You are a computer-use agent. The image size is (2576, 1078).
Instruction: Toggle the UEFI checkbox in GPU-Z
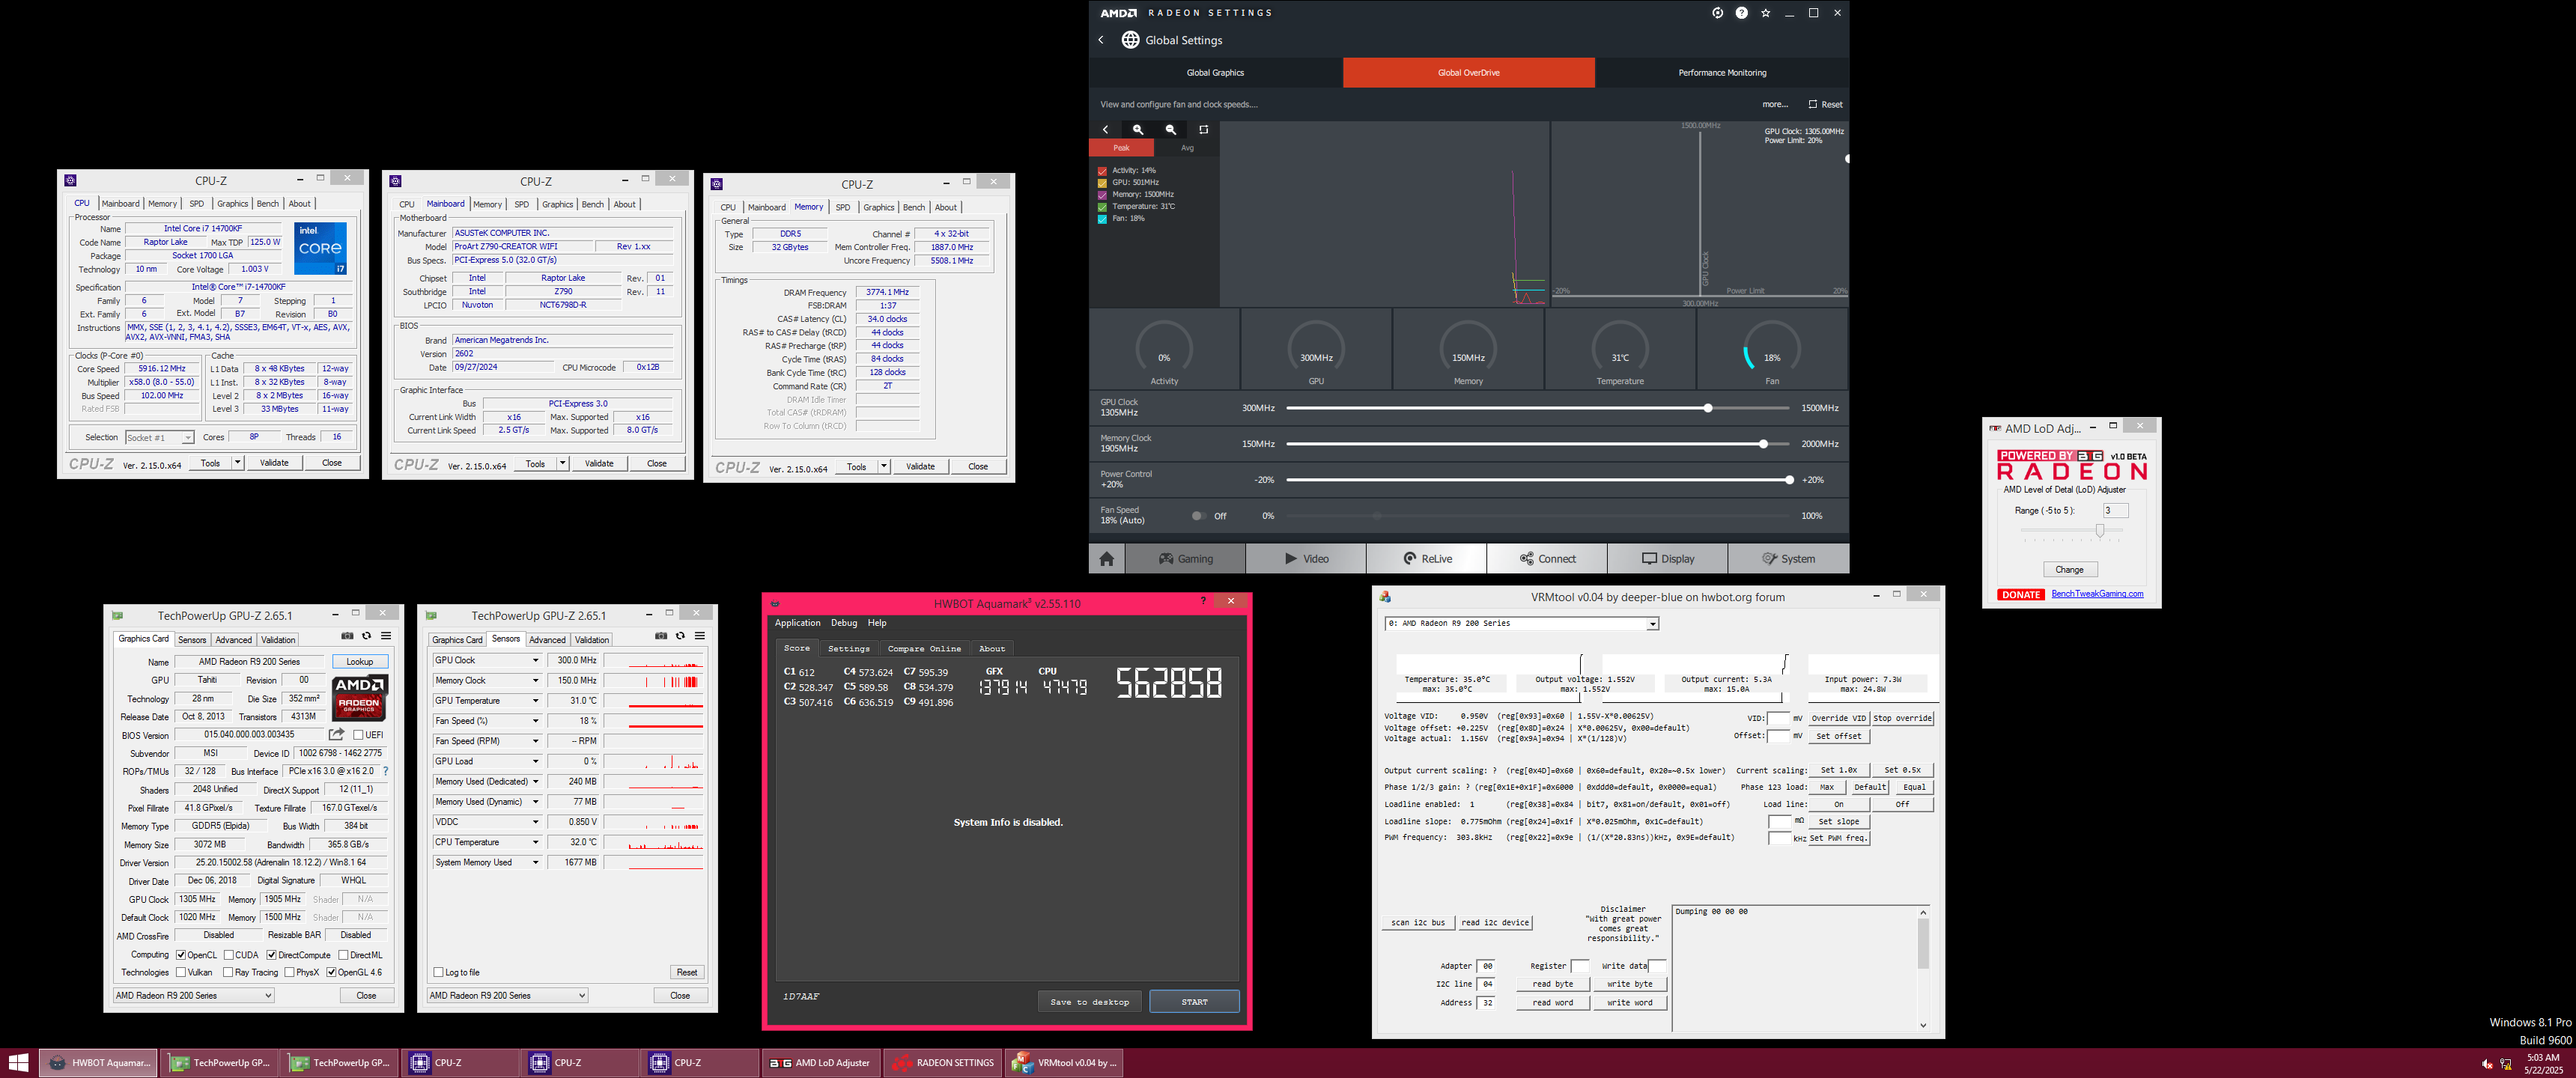tap(358, 735)
